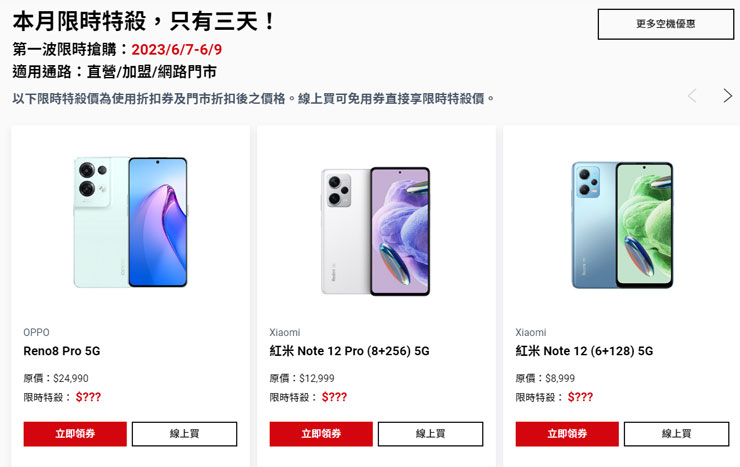Open the OPPO Reno8 Pro phone image
Image resolution: width=740 pixels, height=467 pixels.
pos(131,222)
